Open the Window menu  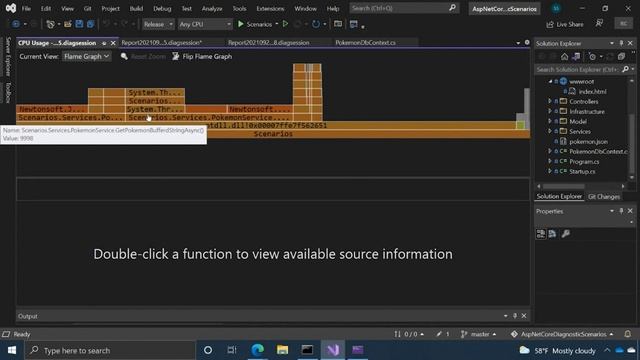[x=305, y=9]
